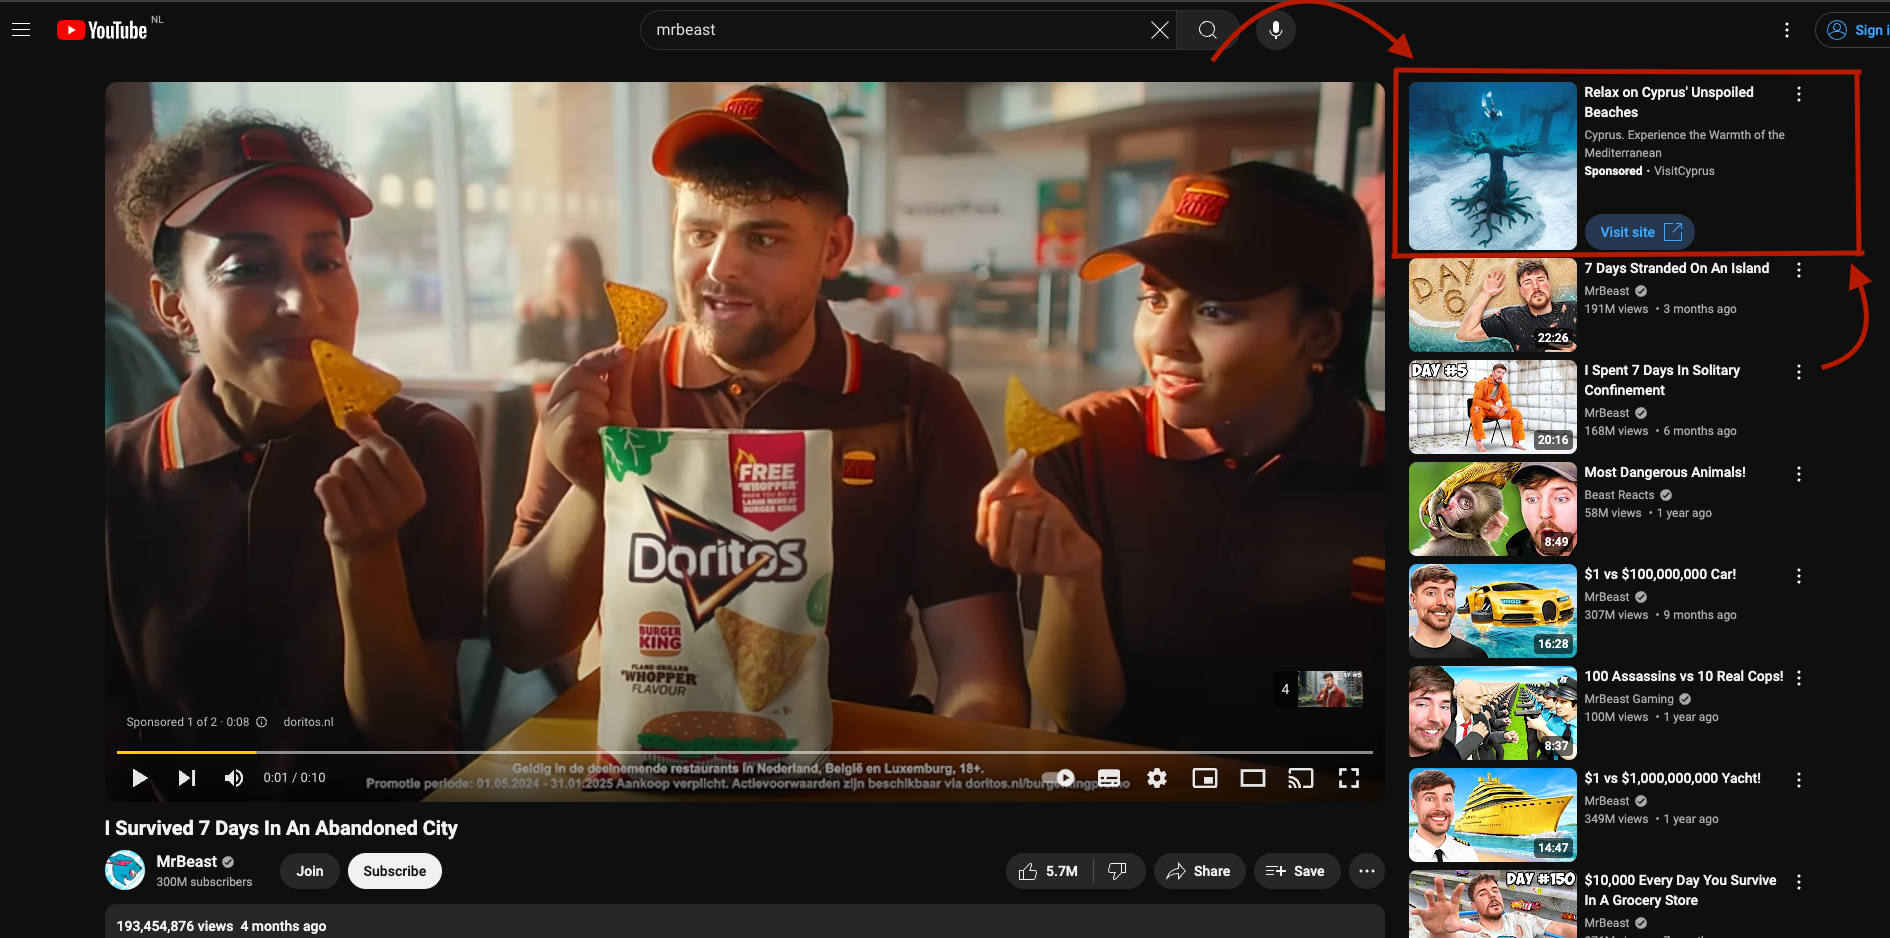Toggle subtitles and closed captions

(x=1109, y=778)
